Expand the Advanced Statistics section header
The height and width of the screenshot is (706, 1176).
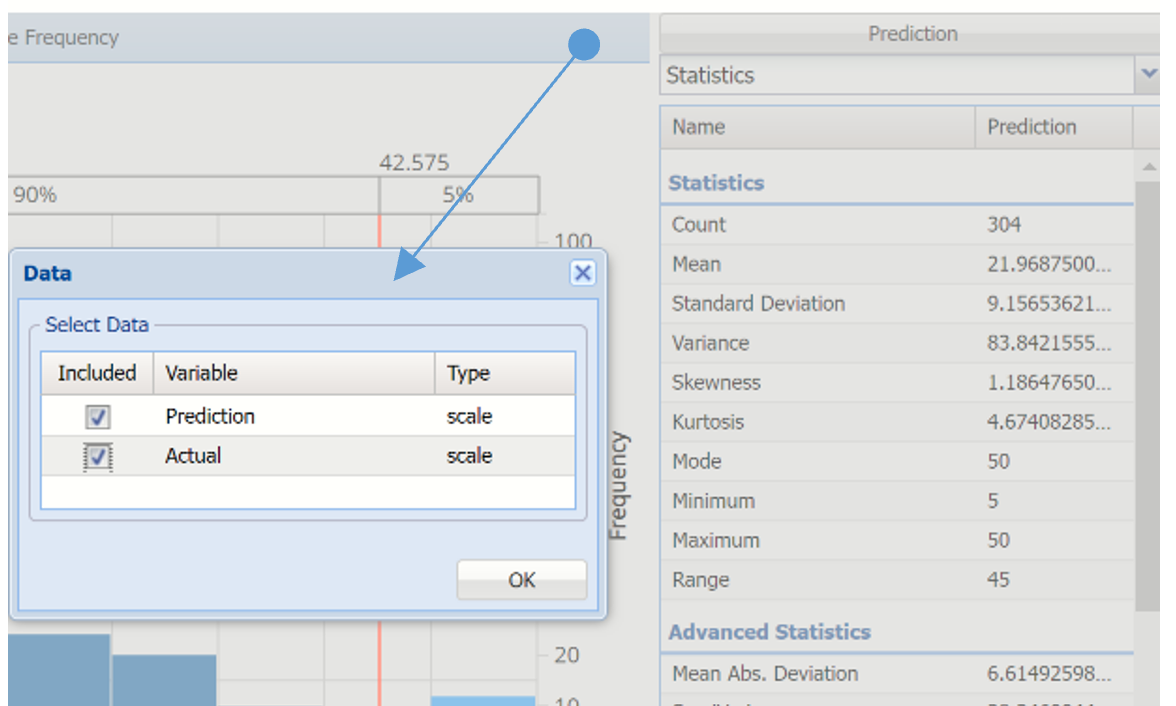pyautogui.click(x=769, y=632)
